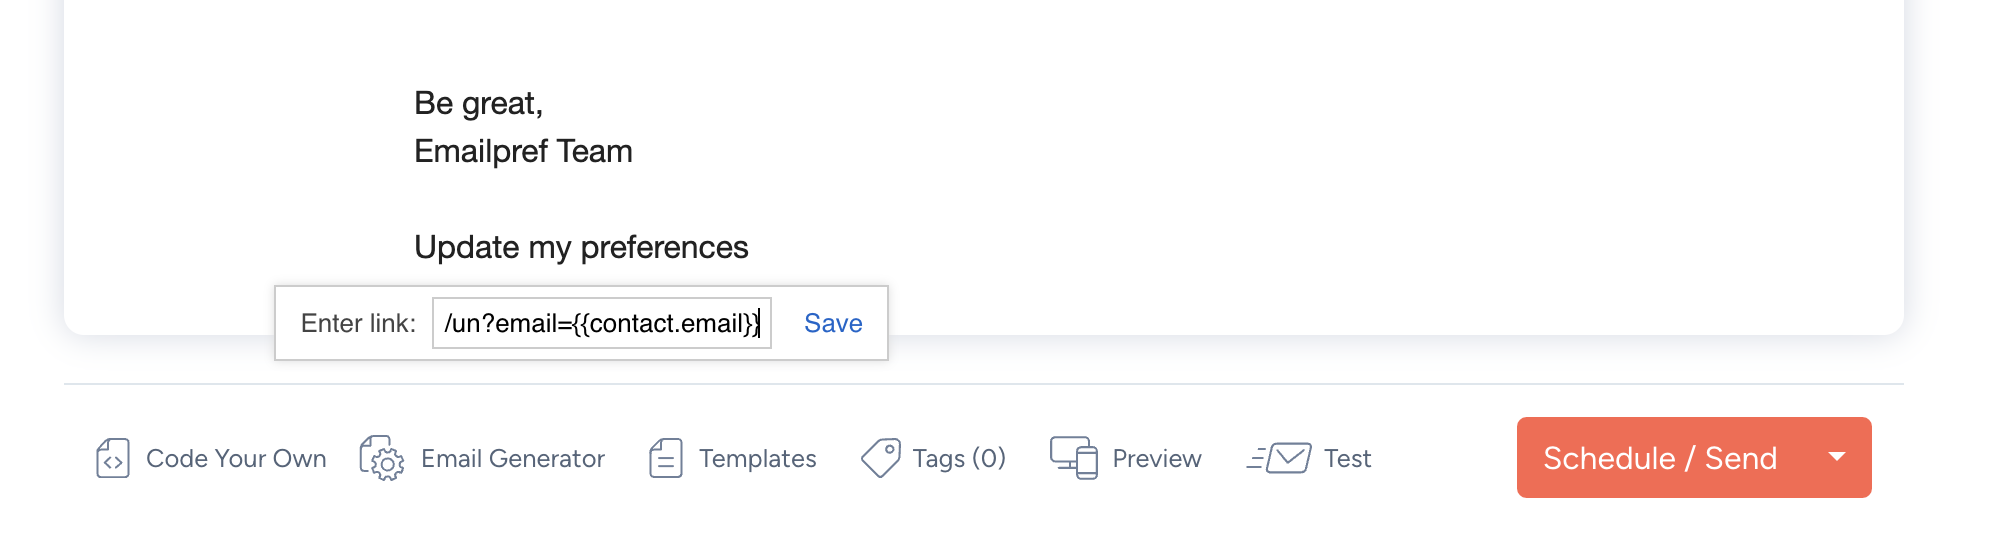
Task: Place cursor in Be great, line
Action: [x=478, y=103]
